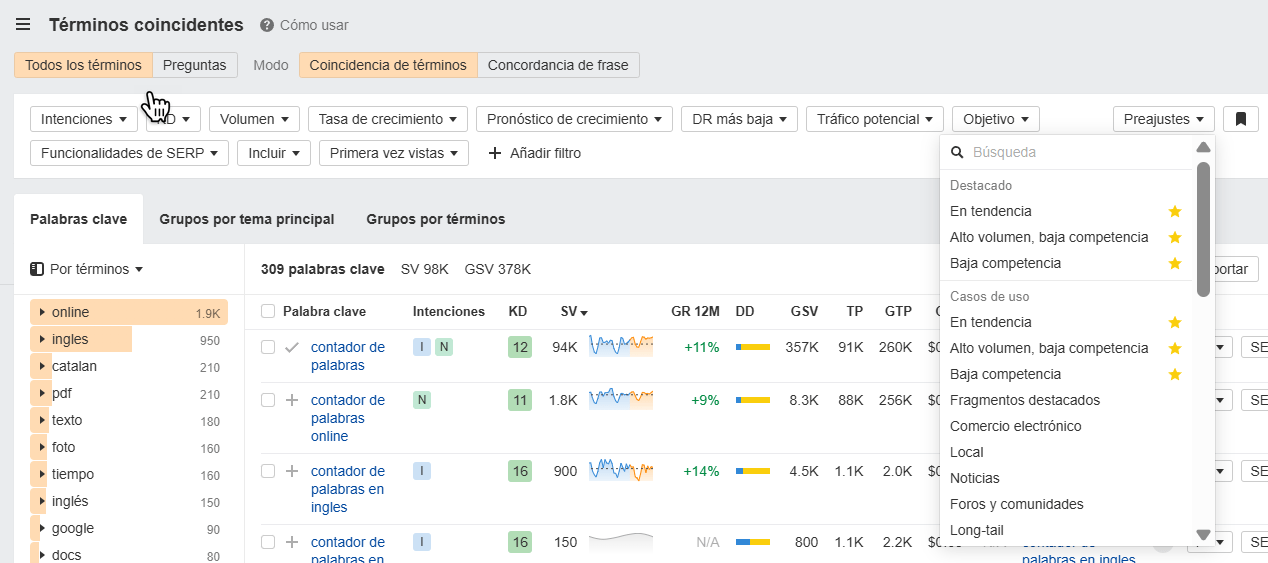Image resolution: width=1268 pixels, height=563 pixels.
Task: Click the plus icon beside Añadir filtro
Action: (x=494, y=153)
